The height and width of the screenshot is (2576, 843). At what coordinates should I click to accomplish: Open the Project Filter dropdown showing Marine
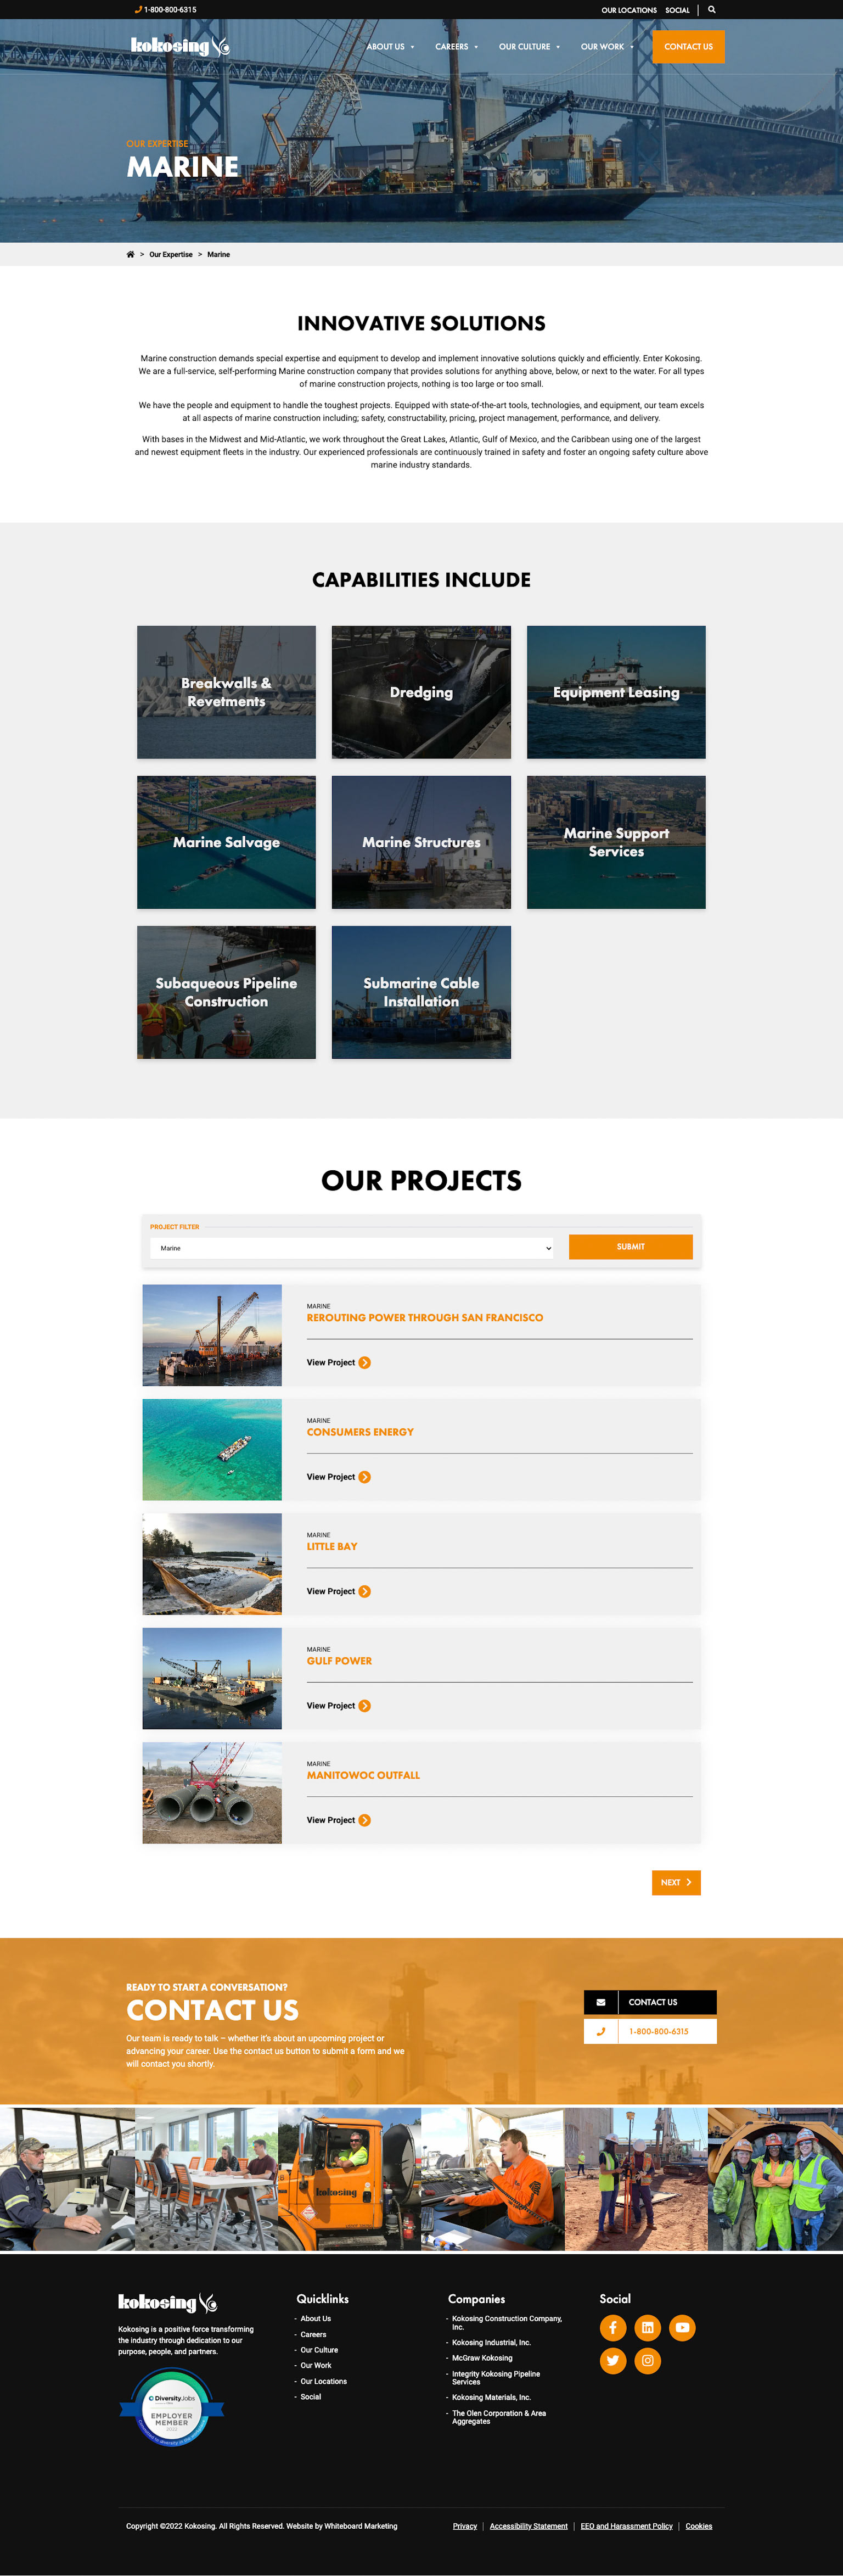[x=352, y=1248]
